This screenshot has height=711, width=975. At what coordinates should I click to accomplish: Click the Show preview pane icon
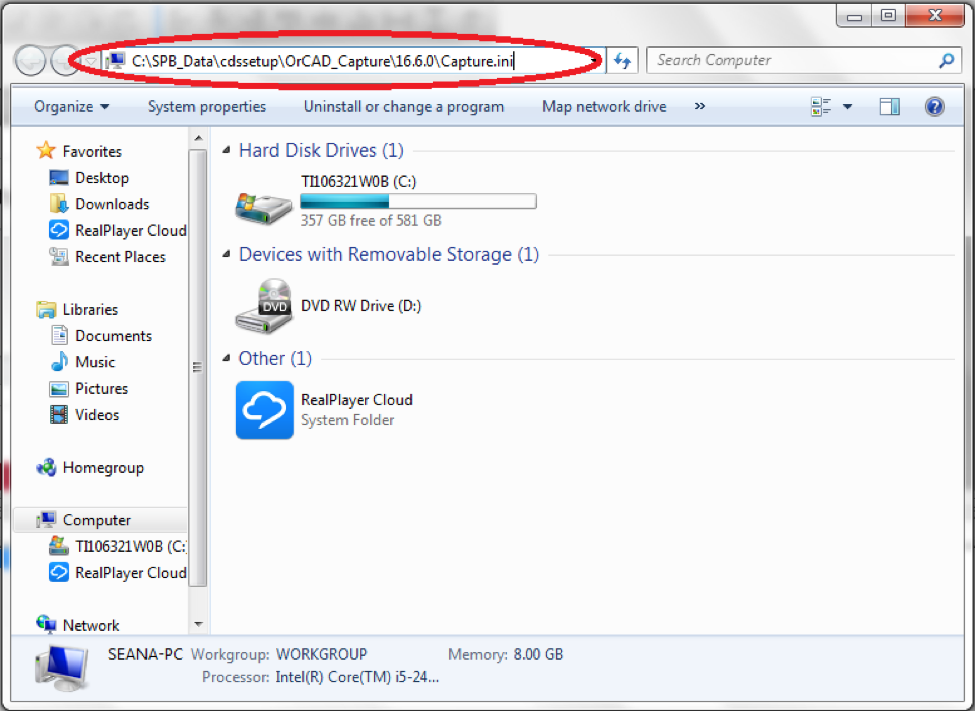pos(889,106)
